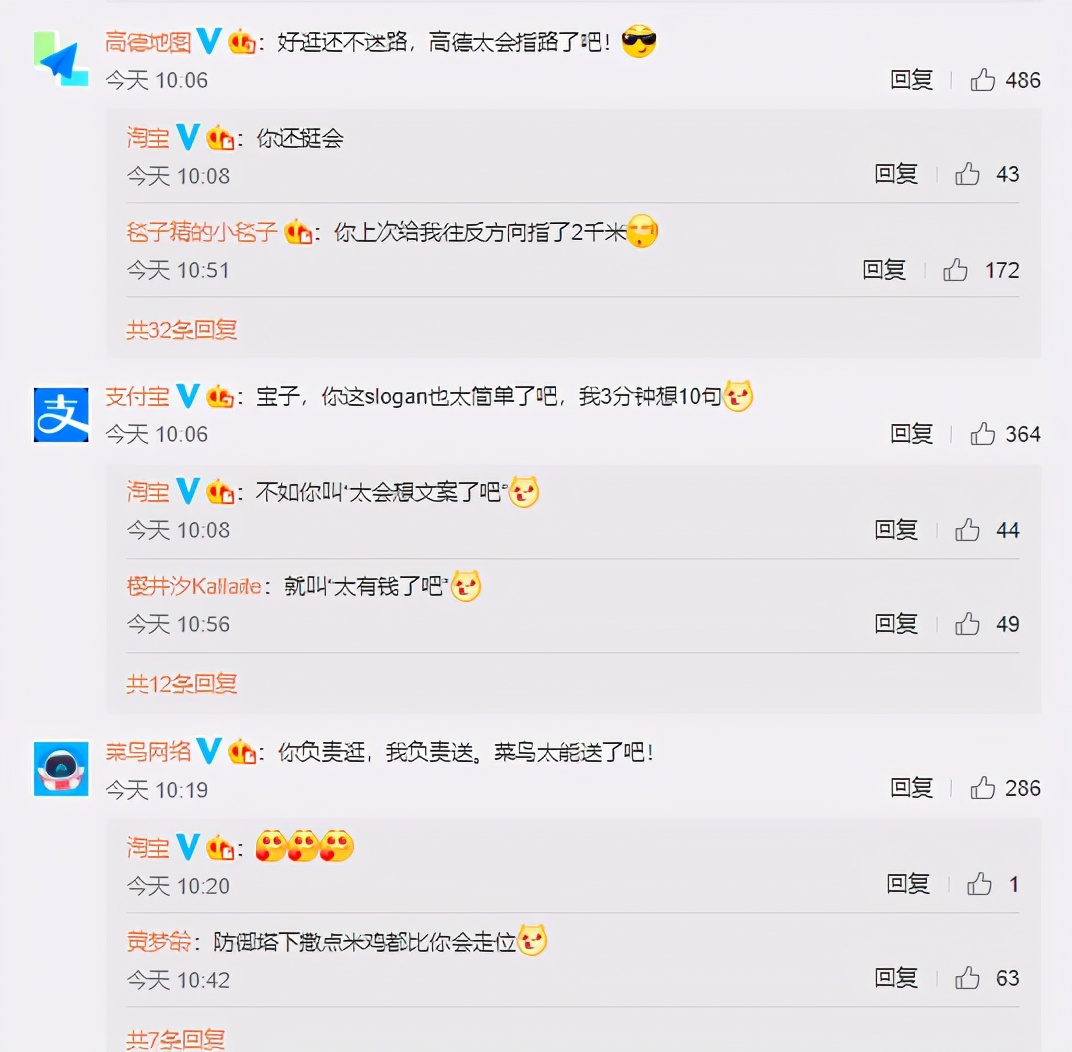This screenshot has width=1072, height=1052.
Task: Expand the 共32条回复 thread
Action: point(181,330)
